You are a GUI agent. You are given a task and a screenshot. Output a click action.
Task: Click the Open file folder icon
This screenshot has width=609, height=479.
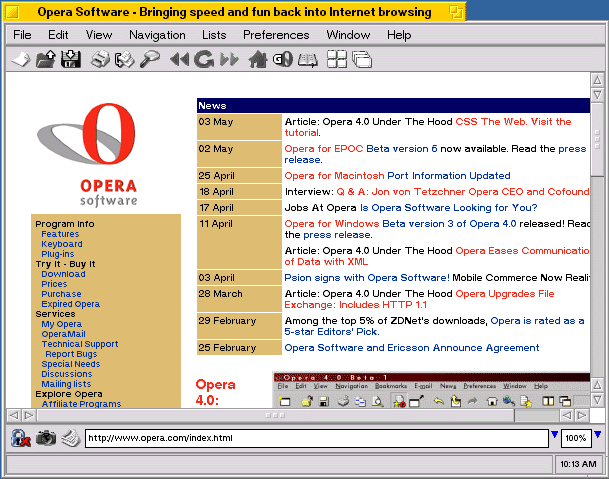46,59
